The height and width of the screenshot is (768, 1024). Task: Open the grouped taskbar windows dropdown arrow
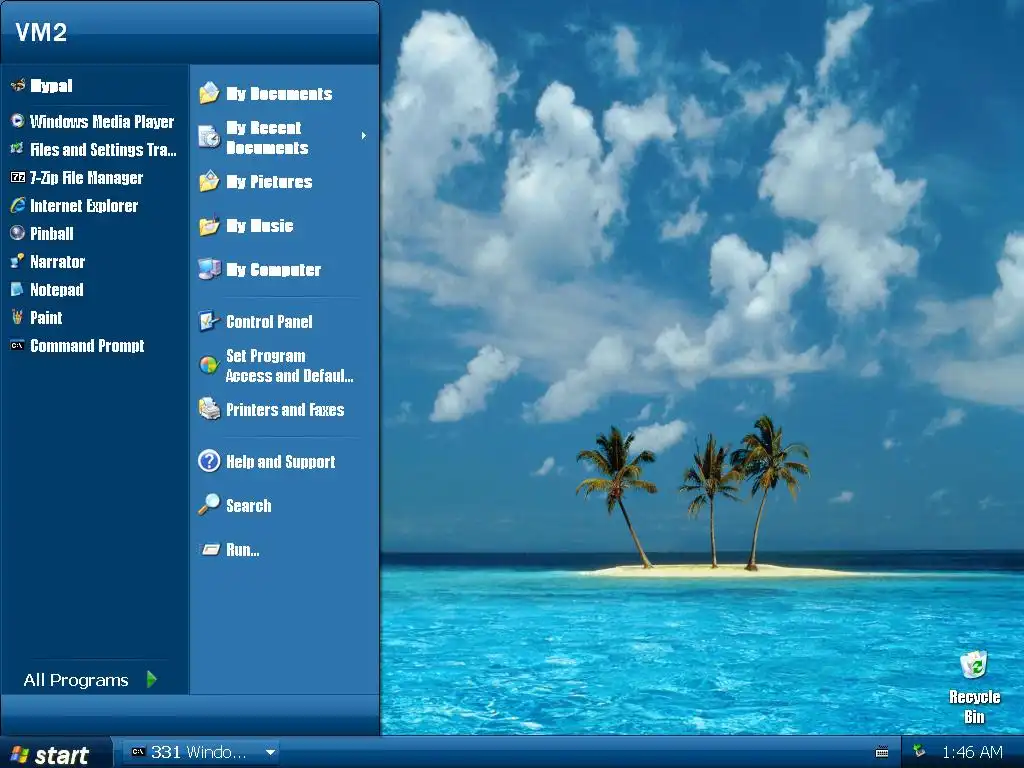270,752
